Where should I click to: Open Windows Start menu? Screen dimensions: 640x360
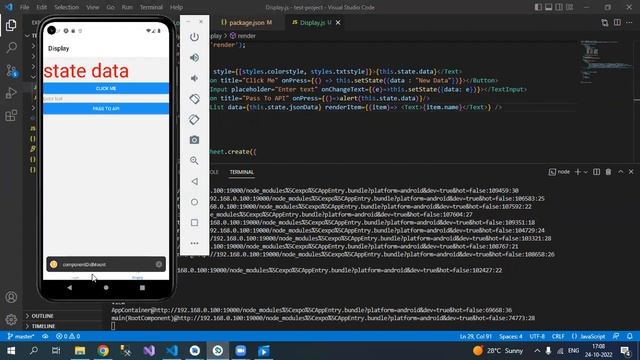click(x=11, y=351)
